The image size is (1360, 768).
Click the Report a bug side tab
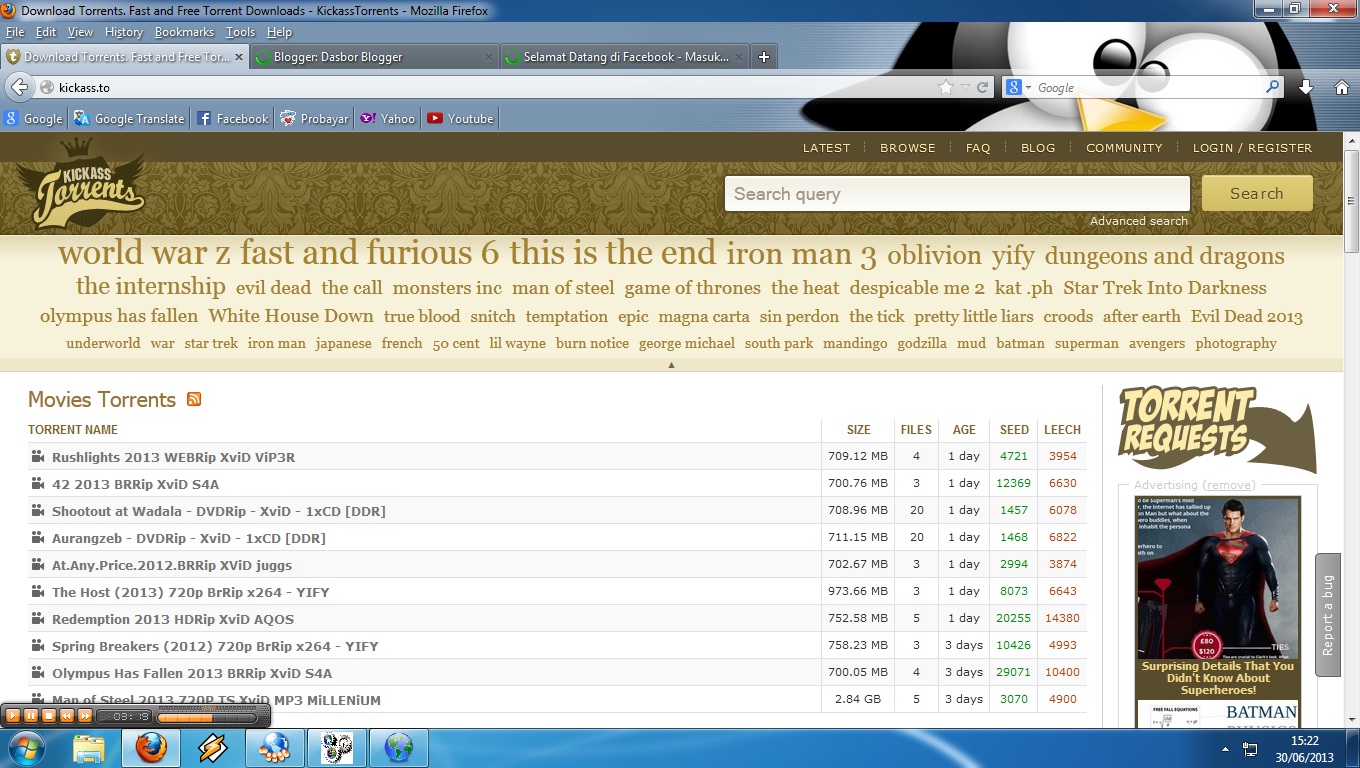point(1328,615)
